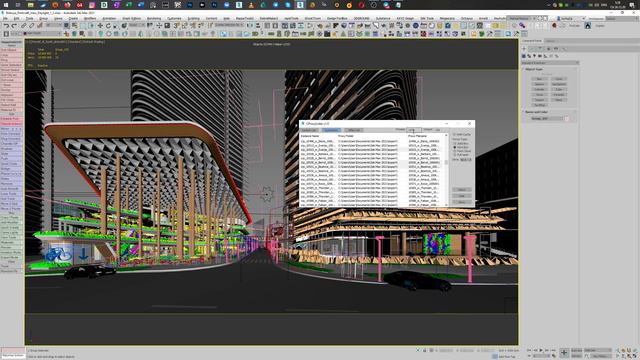Open Select by Name tool
This screenshot has width=640, height=360.
coord(75,25)
